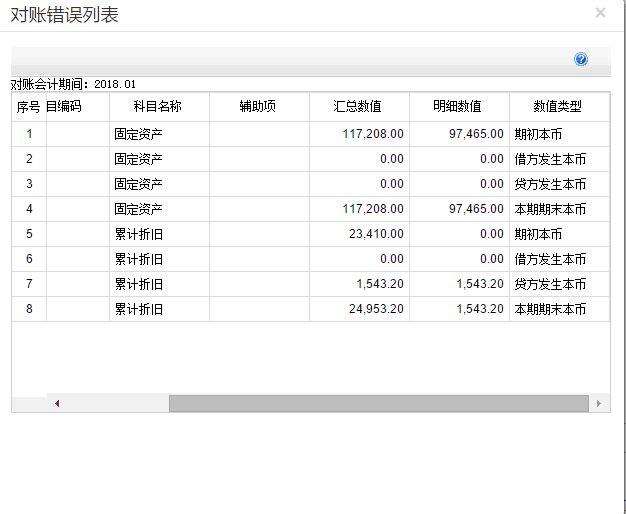This screenshot has height=514, width=626.
Task: Click the 24,953.20 summary value
Action: pos(376,309)
